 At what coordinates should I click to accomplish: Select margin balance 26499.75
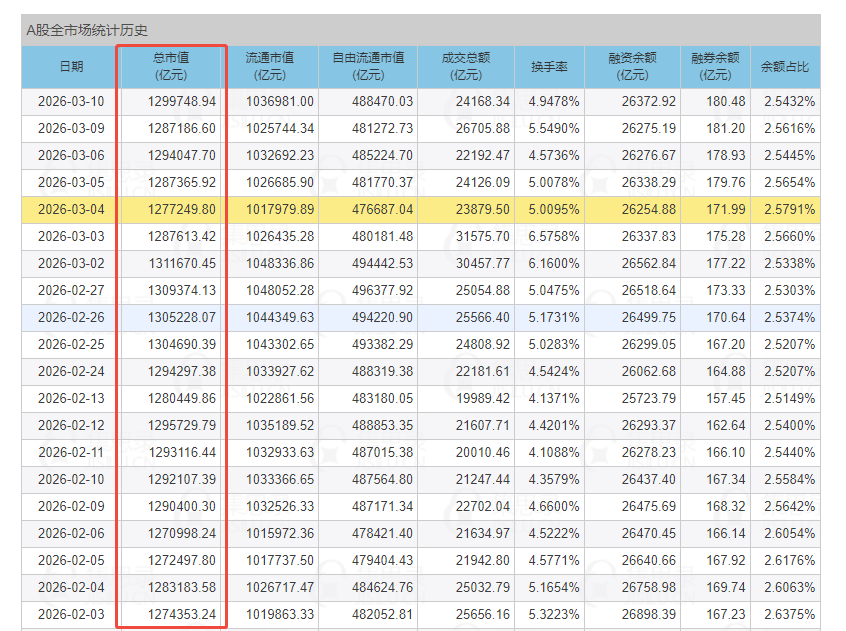point(649,317)
